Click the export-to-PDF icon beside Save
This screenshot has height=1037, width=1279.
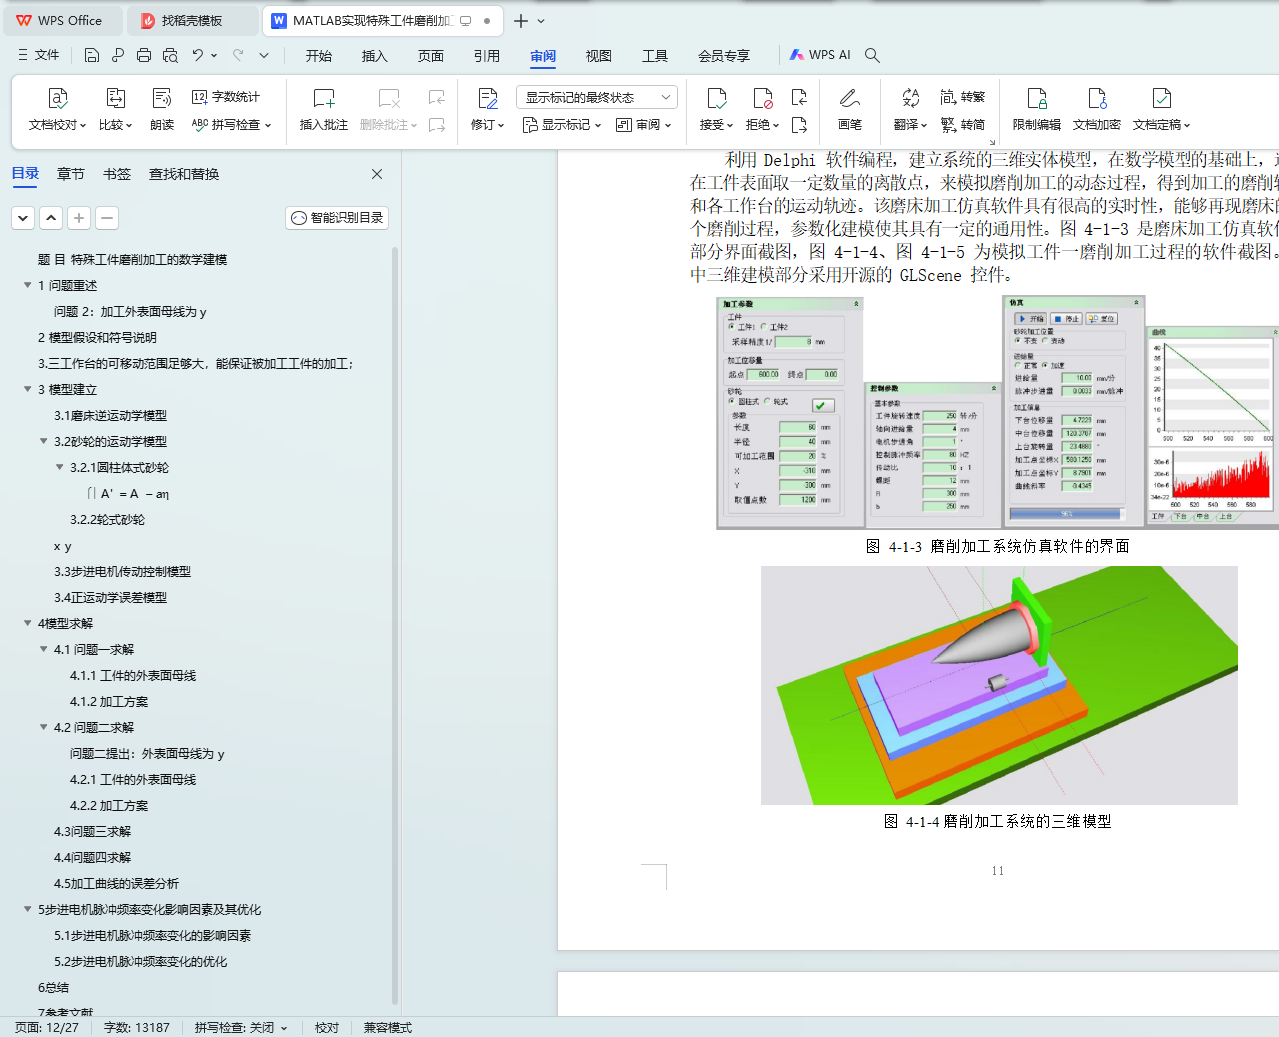(118, 55)
